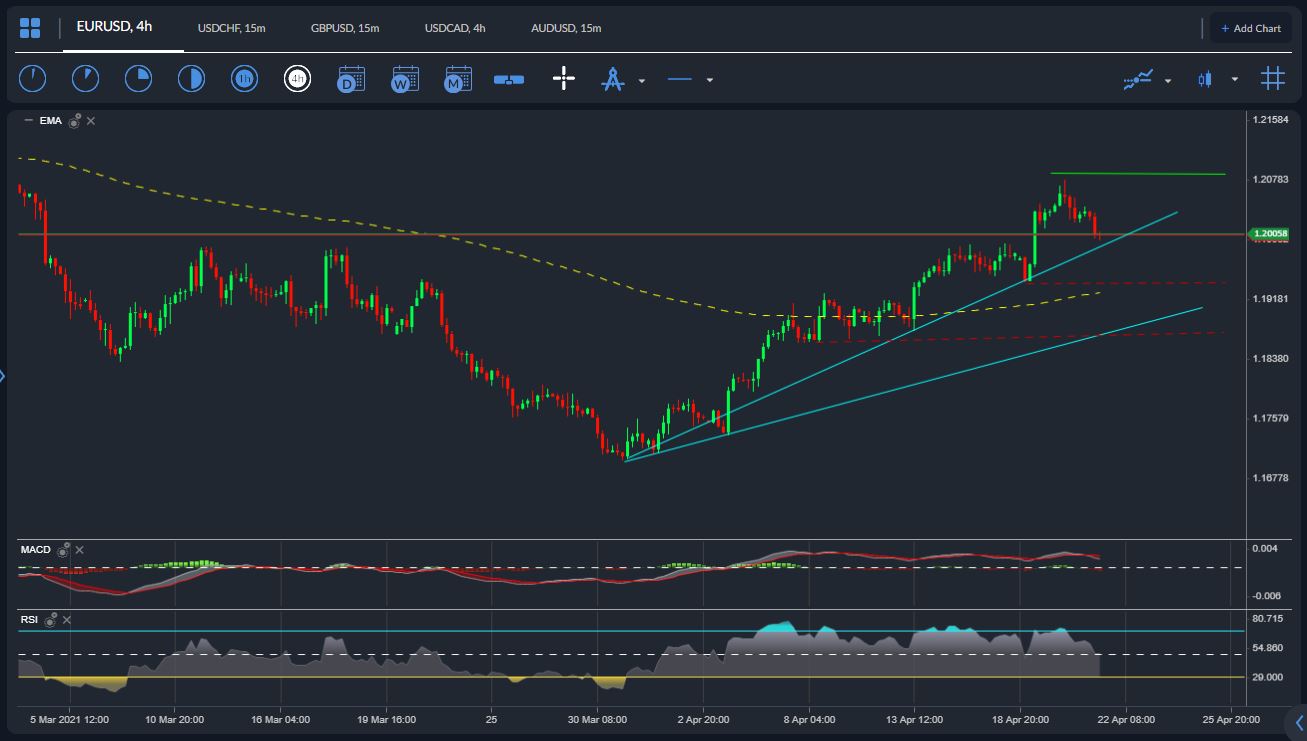Select the Monthly timeframe icon
The width and height of the screenshot is (1307, 741).
coord(457,78)
